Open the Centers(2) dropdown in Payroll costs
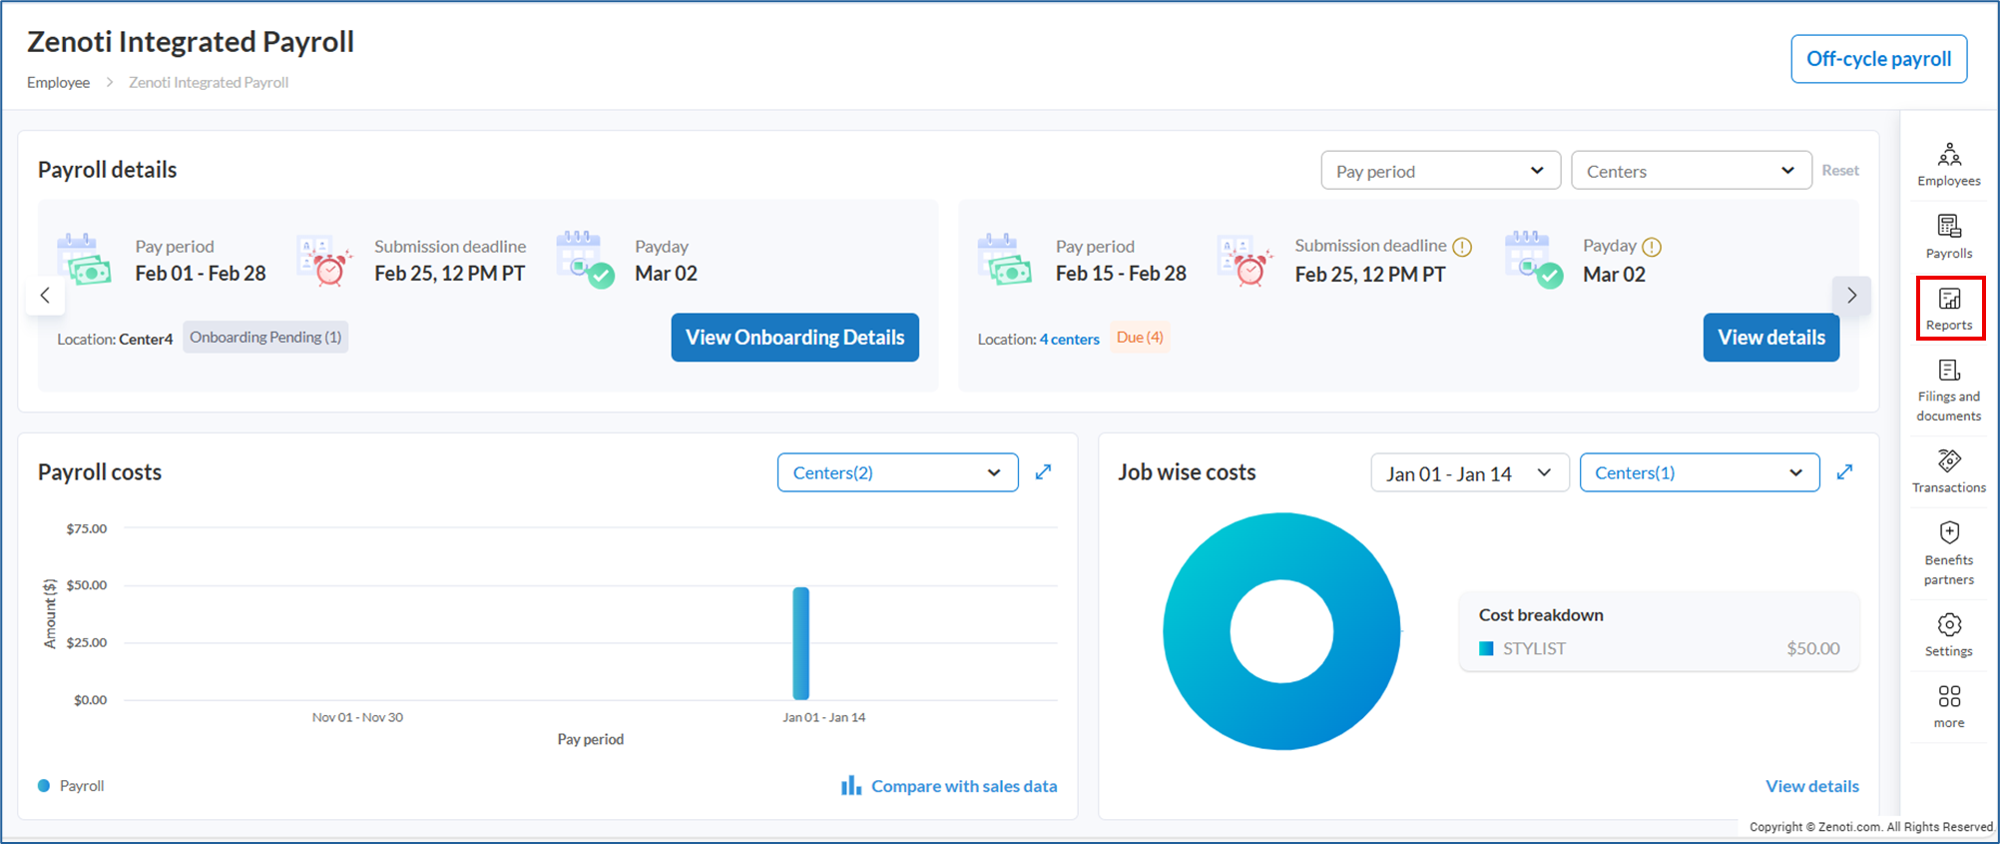The width and height of the screenshot is (2000, 844). click(897, 473)
